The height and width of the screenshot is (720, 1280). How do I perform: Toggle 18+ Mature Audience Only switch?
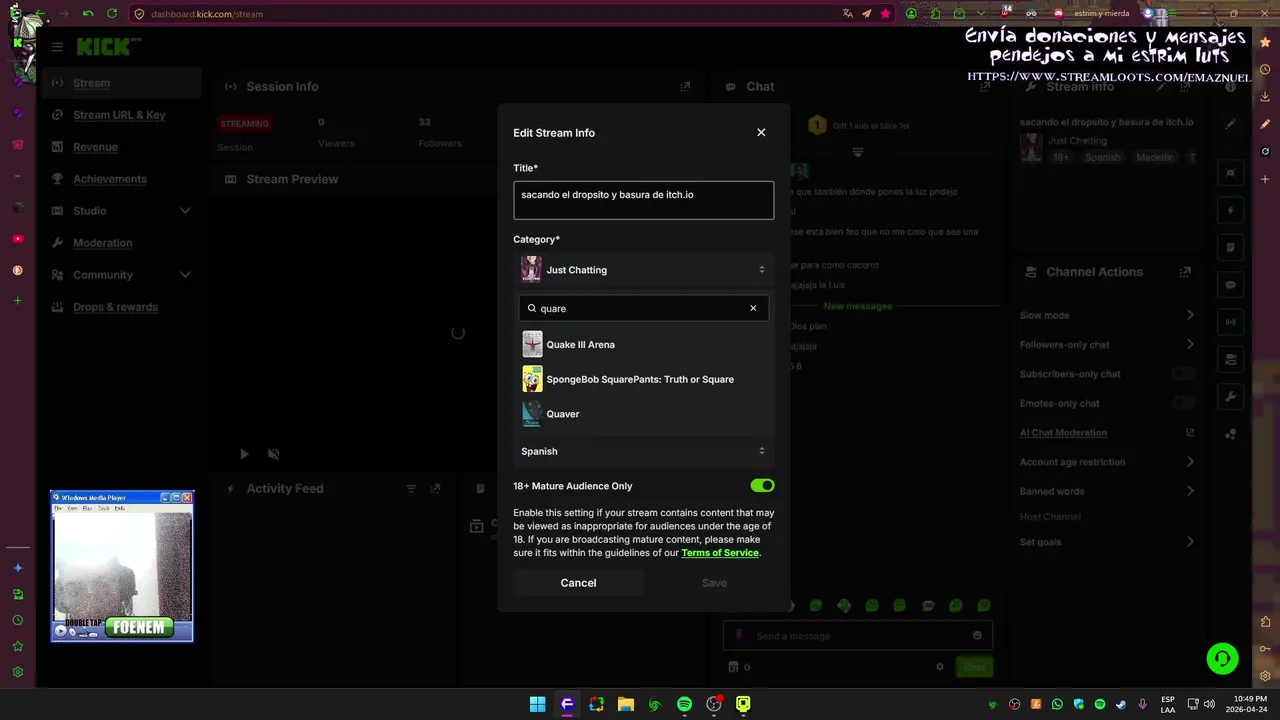pos(762,485)
